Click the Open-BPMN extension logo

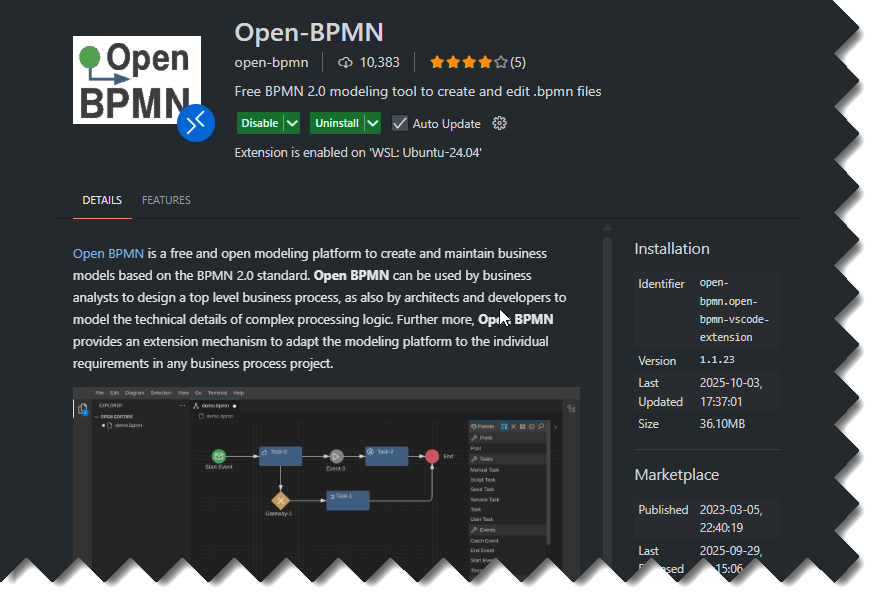pyautogui.click(x=137, y=80)
